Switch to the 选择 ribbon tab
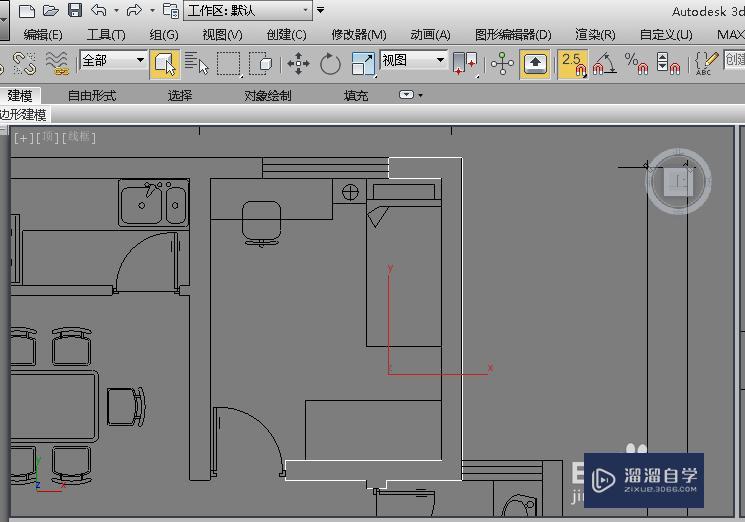The height and width of the screenshot is (522, 745). 180,96
